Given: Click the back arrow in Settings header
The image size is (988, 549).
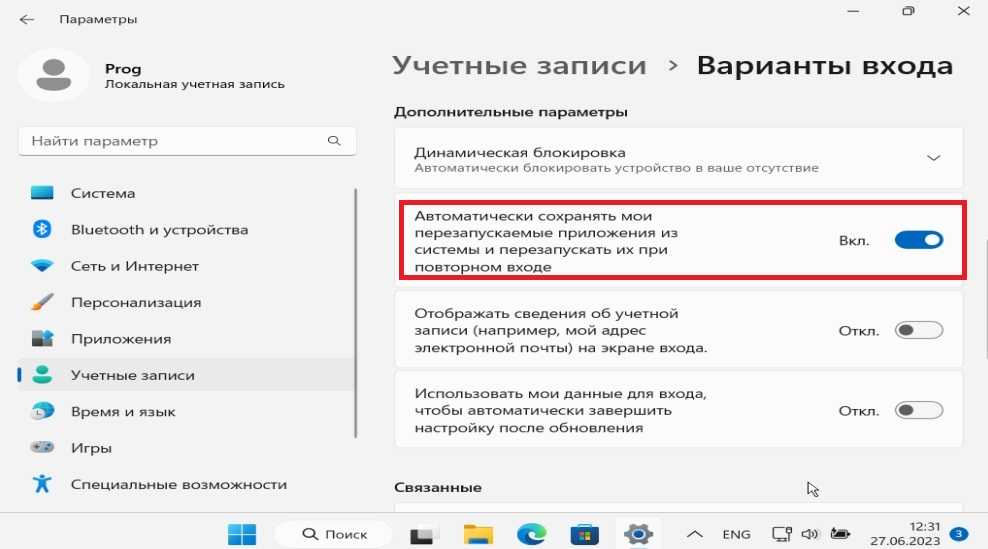Looking at the screenshot, I should (x=26, y=20).
